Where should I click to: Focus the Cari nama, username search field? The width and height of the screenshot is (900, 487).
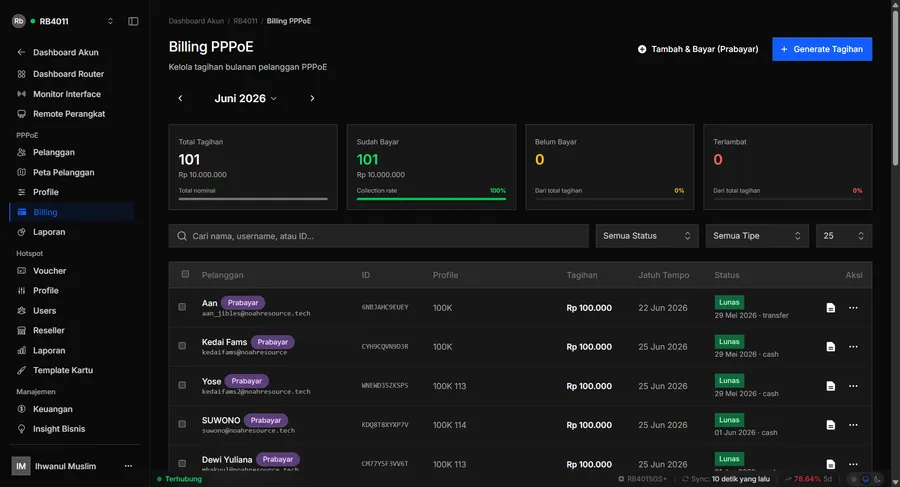379,236
